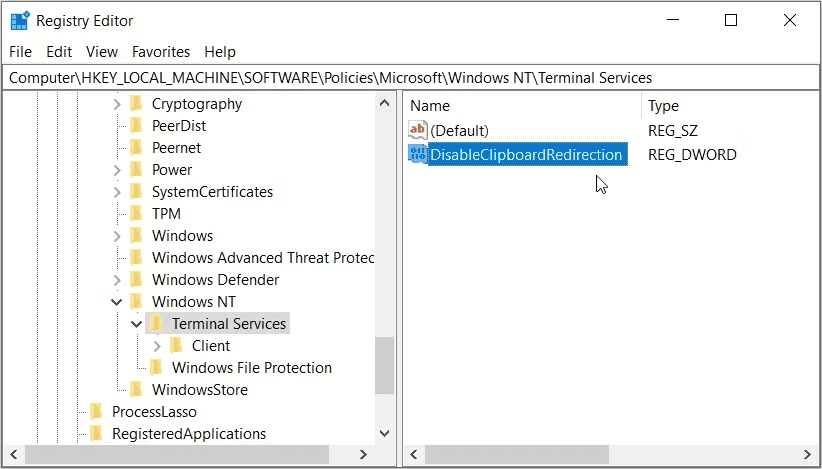Click the tree pane vertical scrollbar thumb
Image resolution: width=822 pixels, height=469 pixels.
click(384, 364)
